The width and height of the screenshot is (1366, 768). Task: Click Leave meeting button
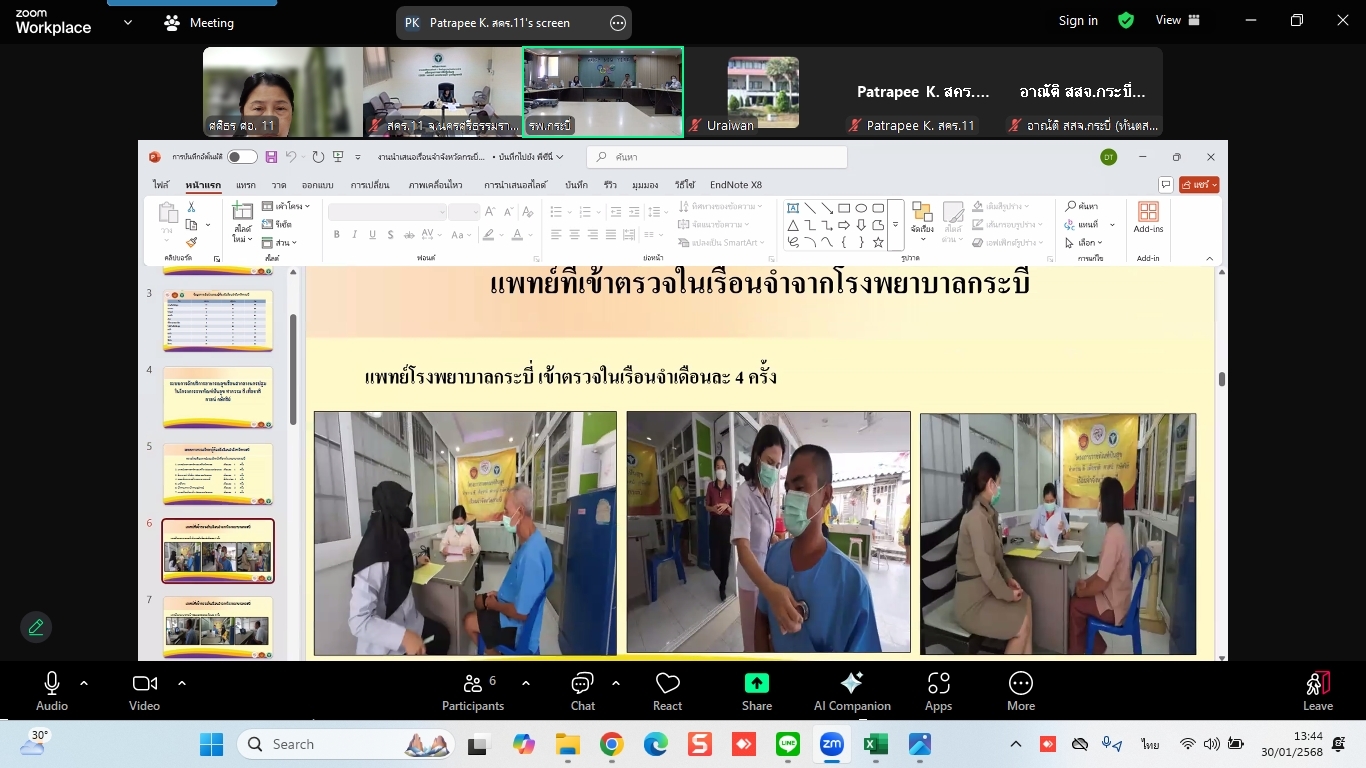pos(1318,692)
